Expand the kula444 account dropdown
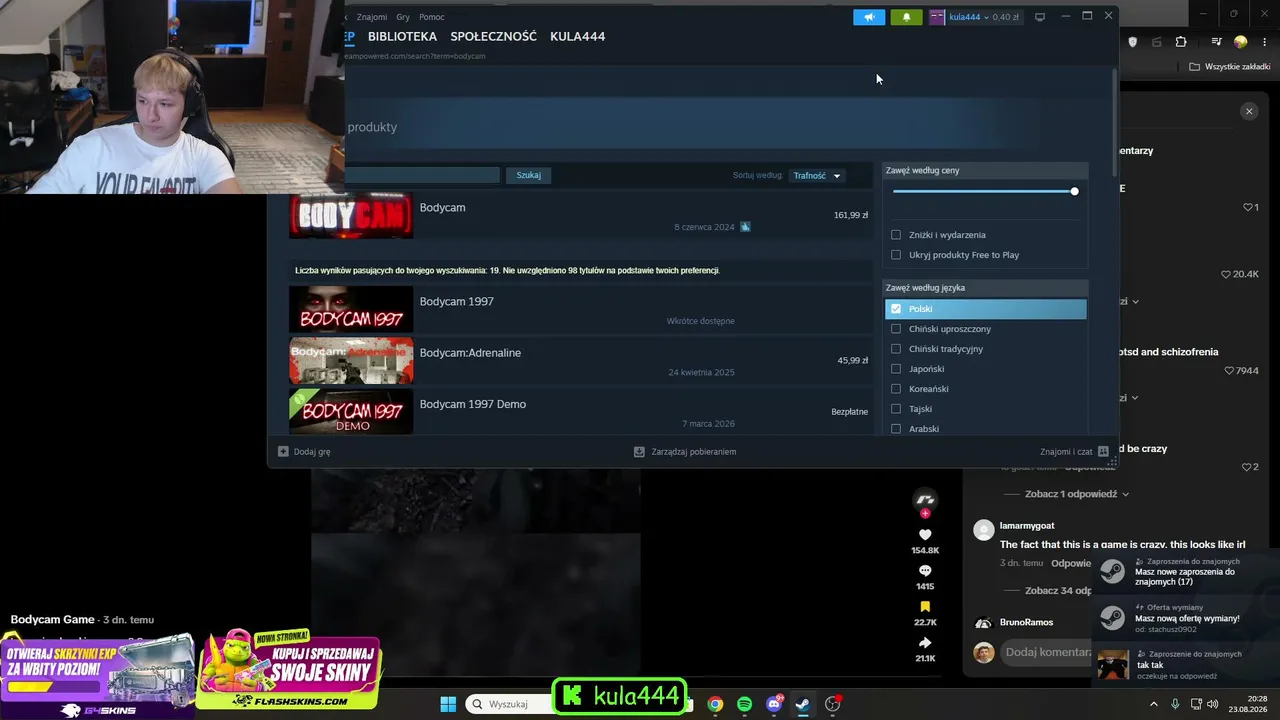This screenshot has width=1280, height=720. pyautogui.click(x=987, y=17)
